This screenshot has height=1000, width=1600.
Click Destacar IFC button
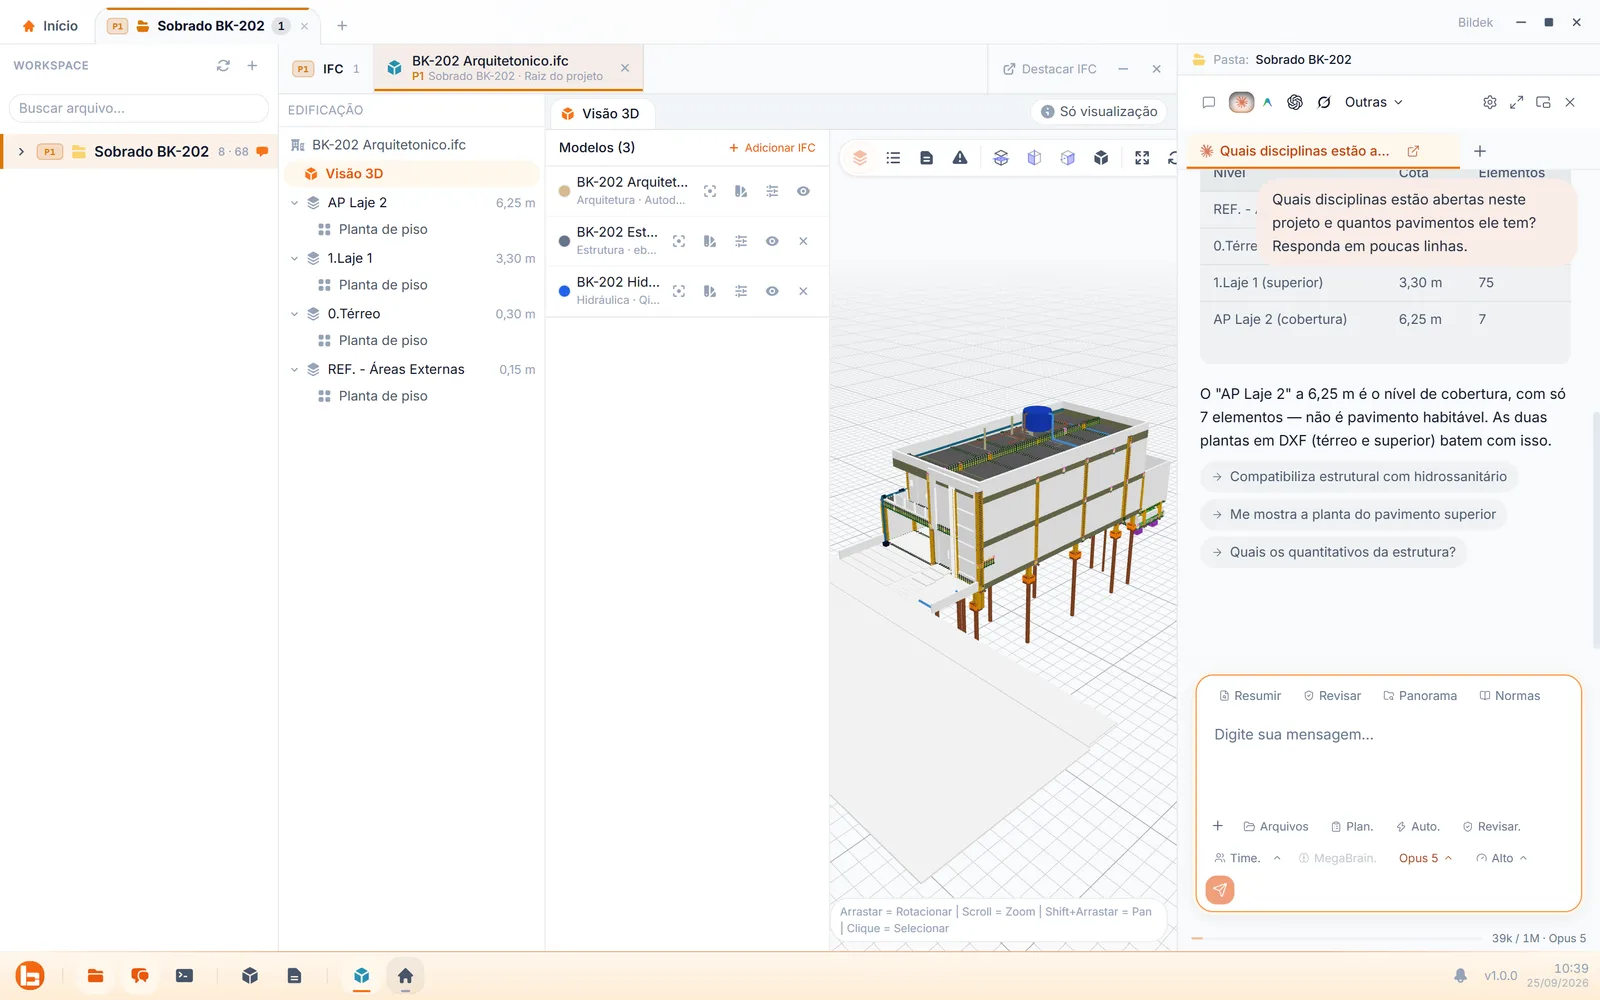point(1050,69)
